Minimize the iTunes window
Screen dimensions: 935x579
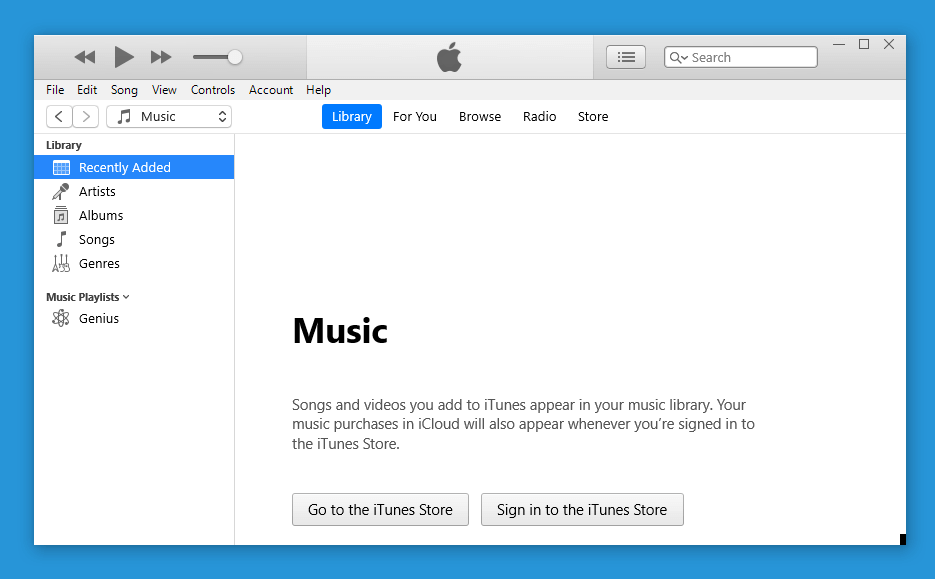(839, 44)
